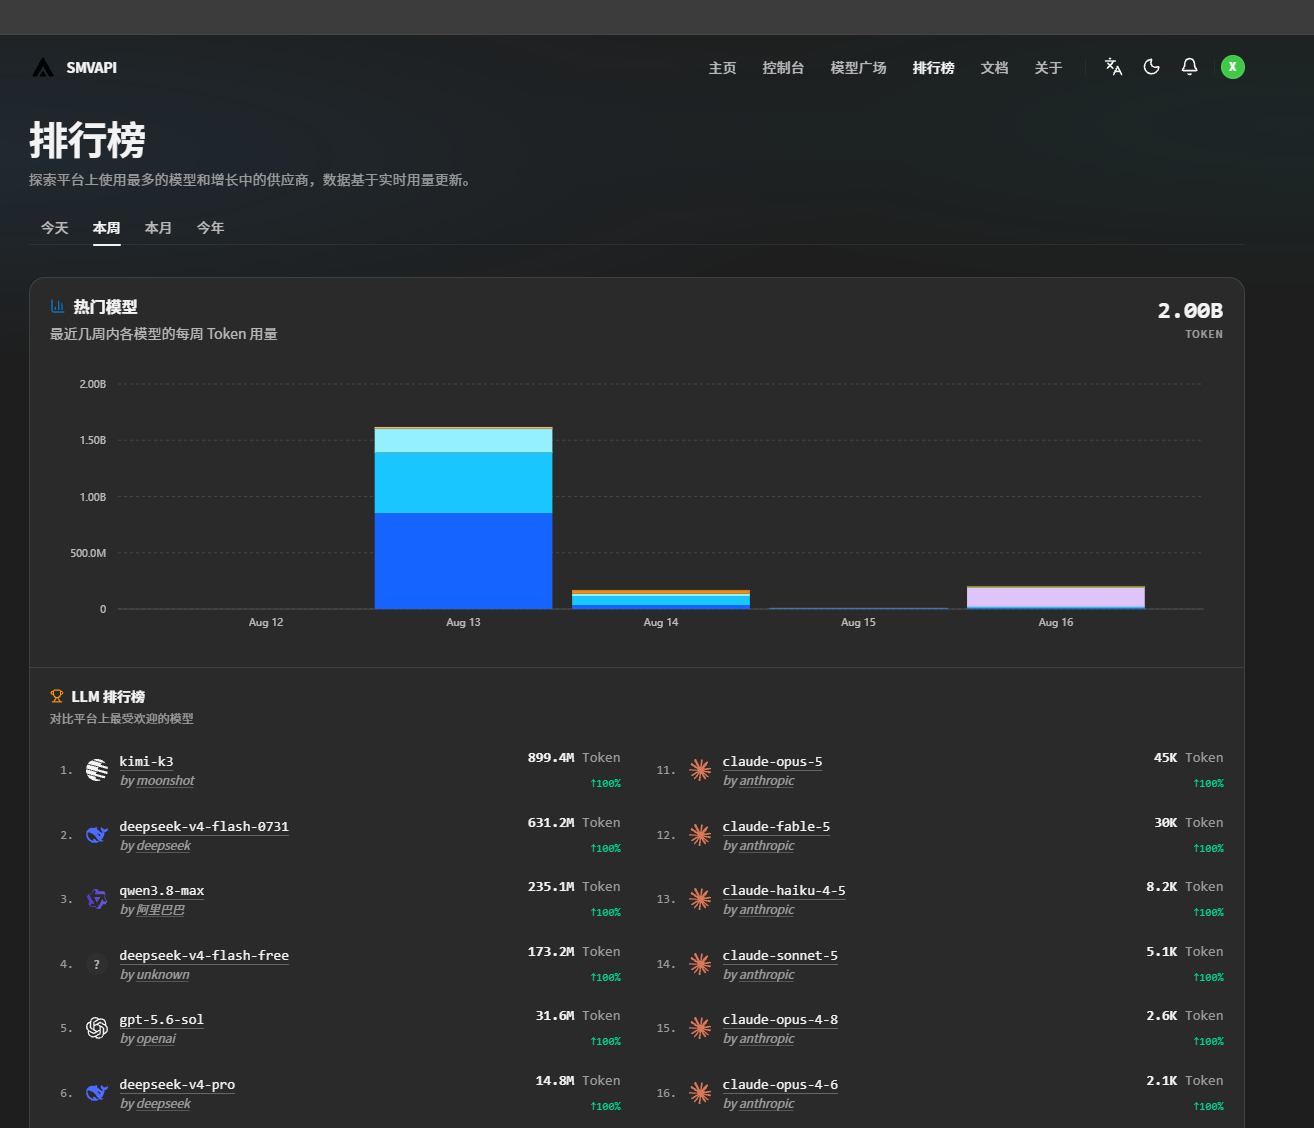
Task: Click the cyan middle Aug 13 bar segment
Action: click(463, 482)
